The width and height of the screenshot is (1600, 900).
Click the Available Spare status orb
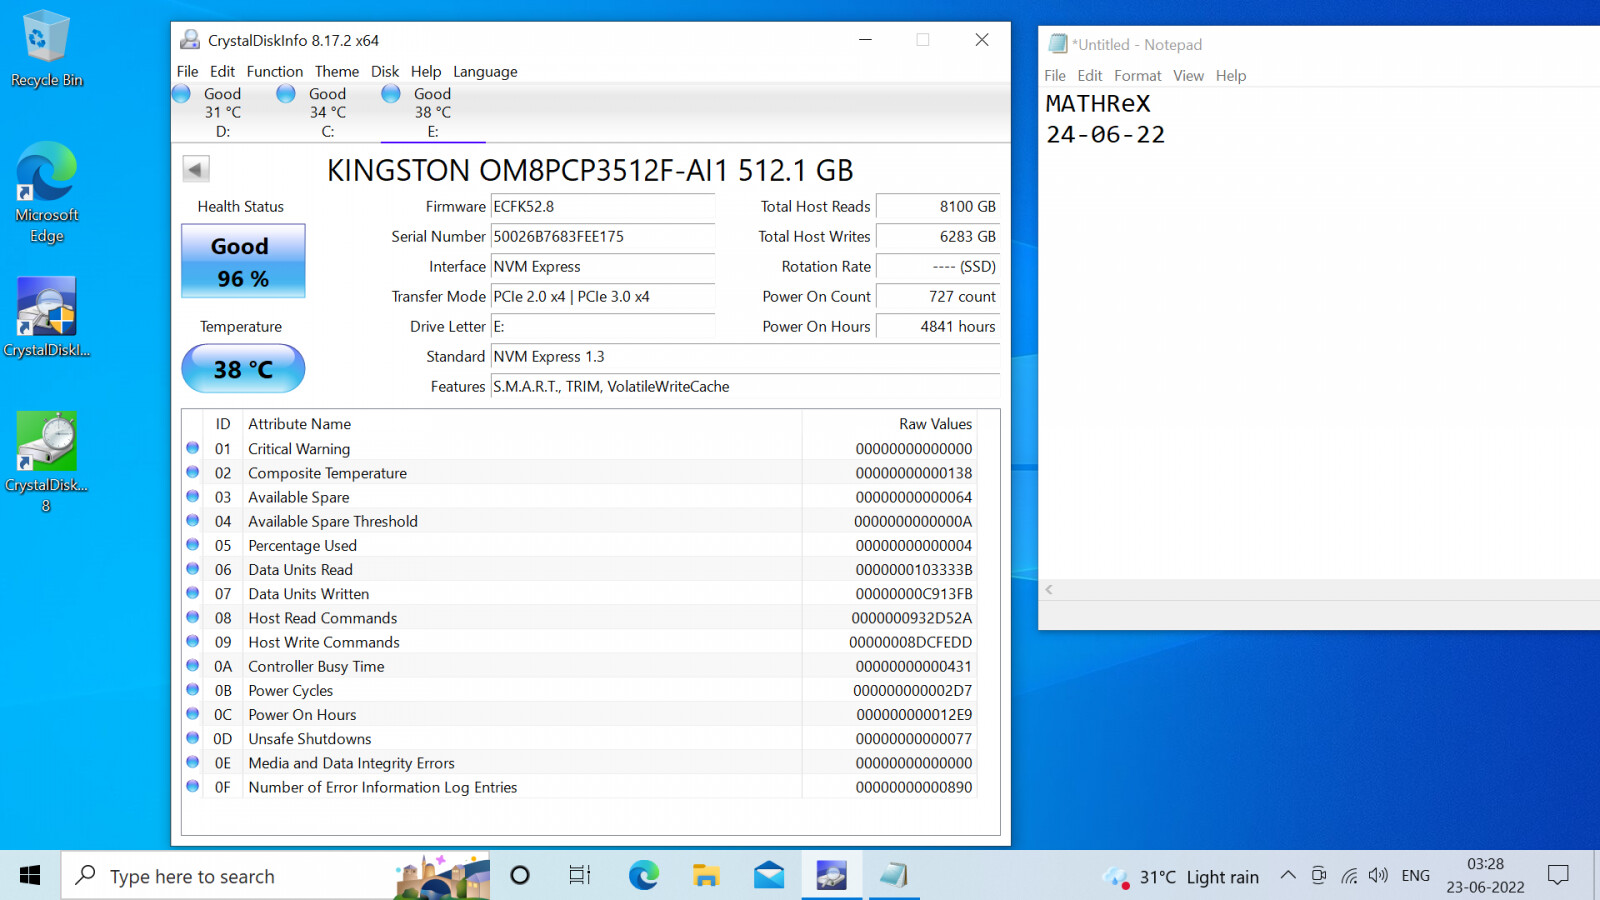pos(193,496)
